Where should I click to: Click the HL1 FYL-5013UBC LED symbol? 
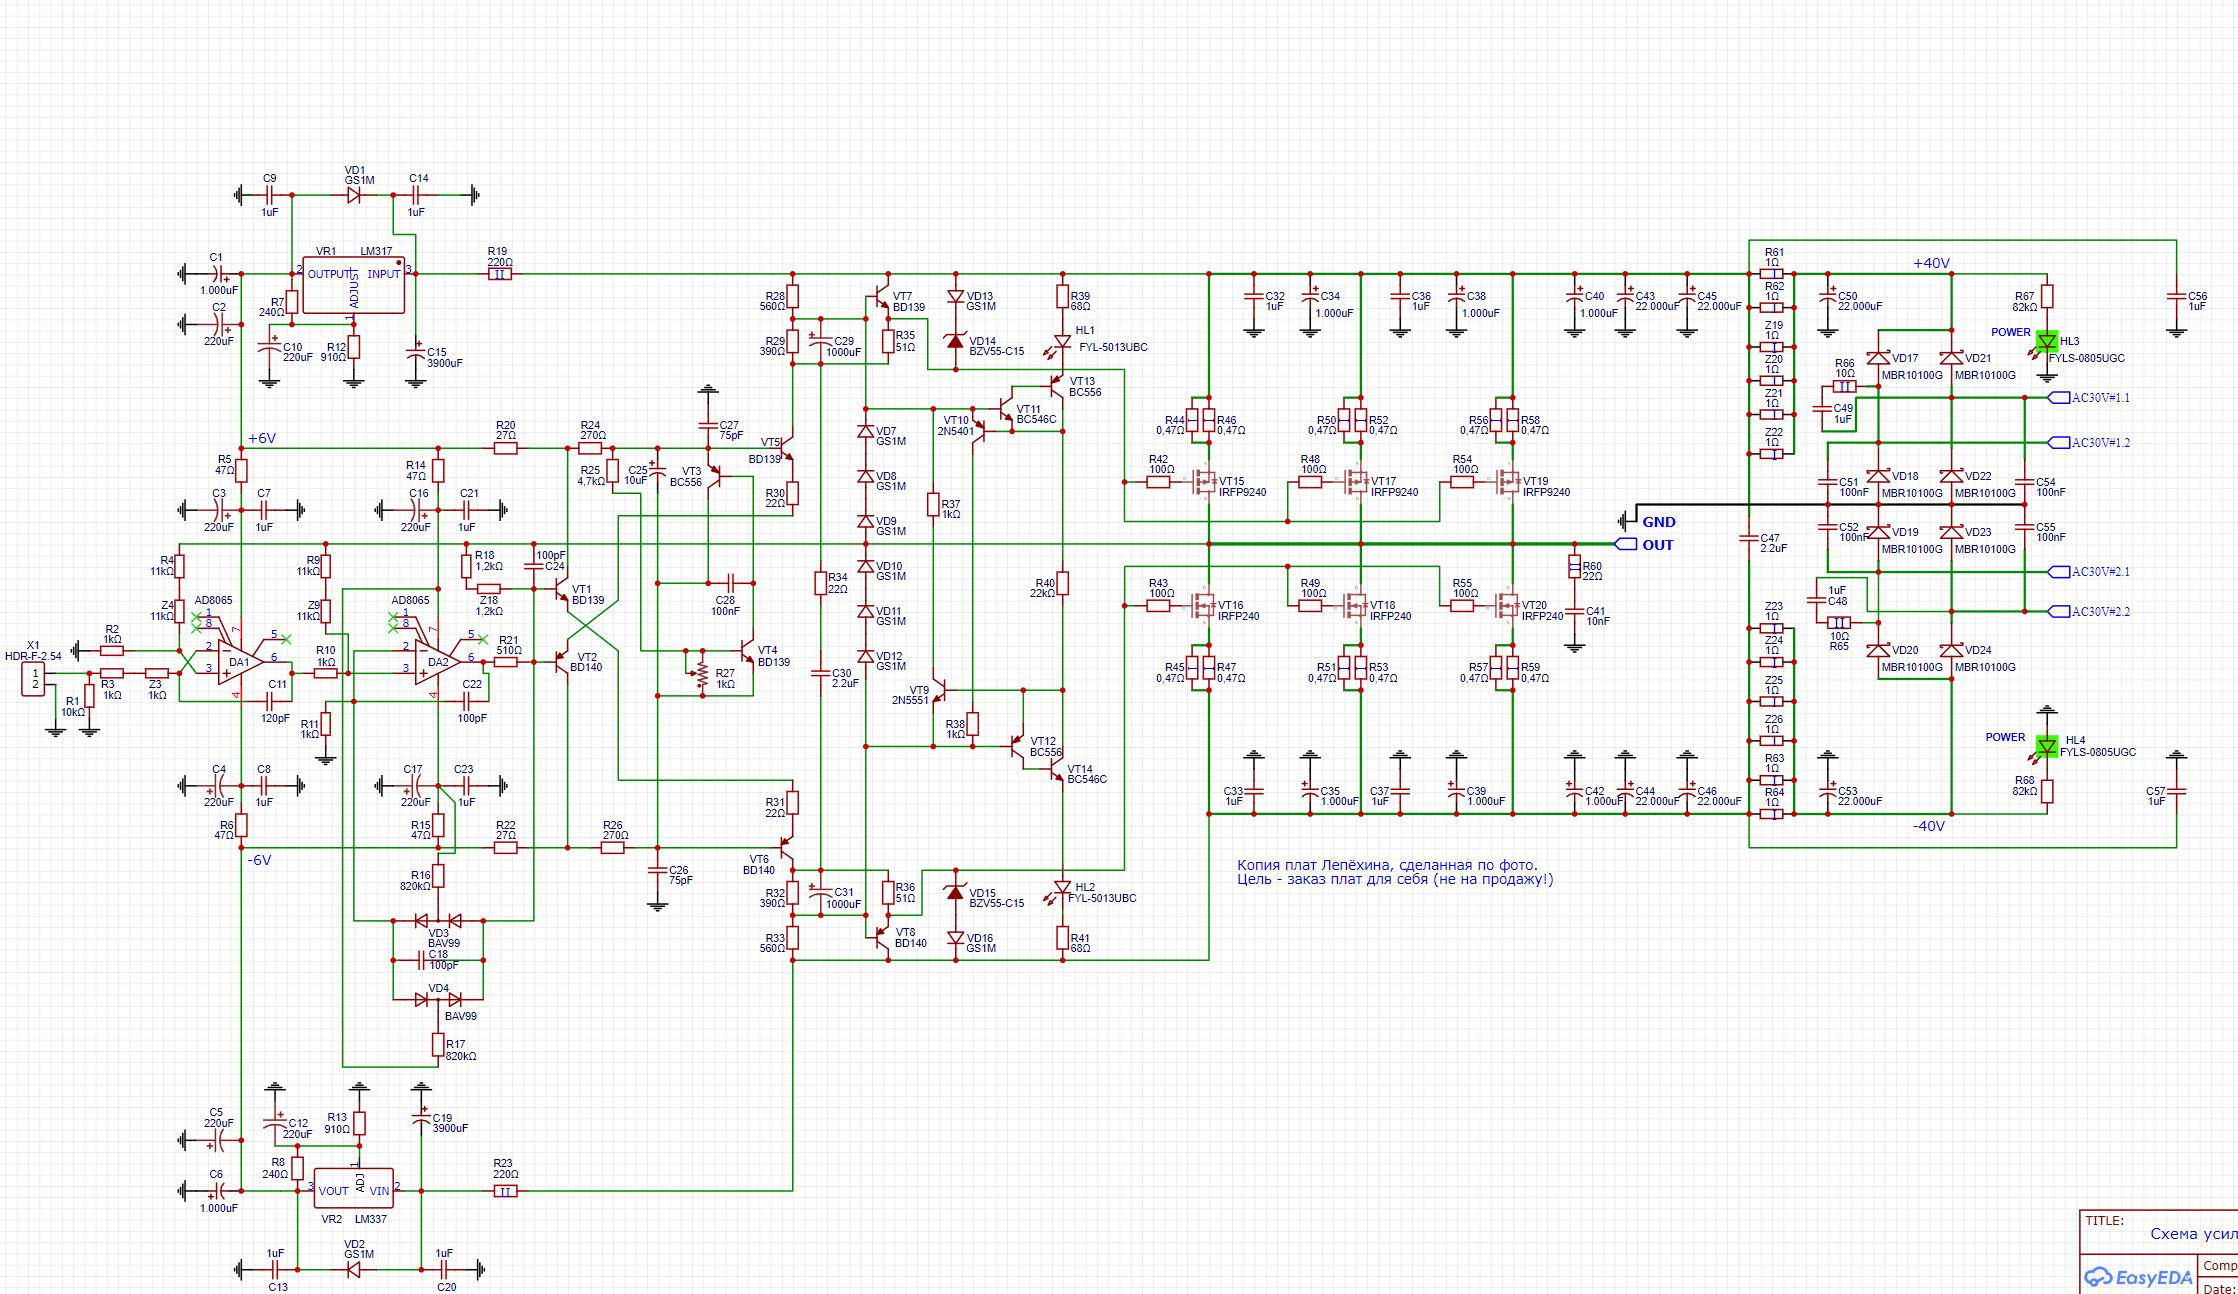tap(1063, 341)
